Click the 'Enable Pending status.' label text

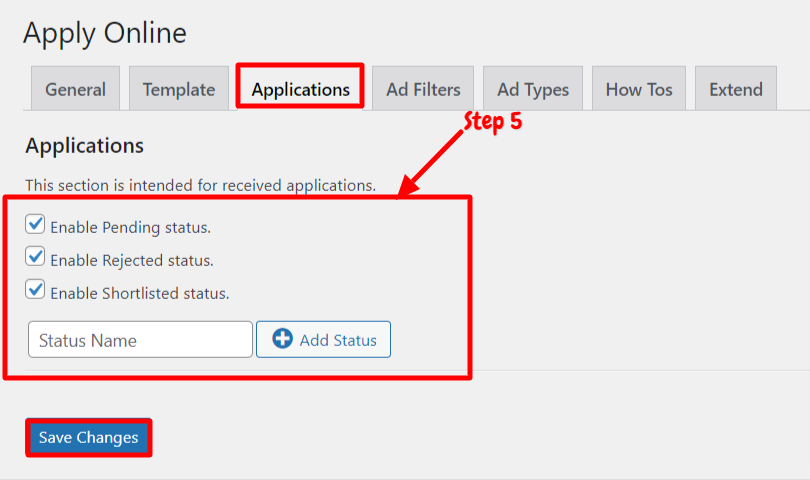[131, 227]
